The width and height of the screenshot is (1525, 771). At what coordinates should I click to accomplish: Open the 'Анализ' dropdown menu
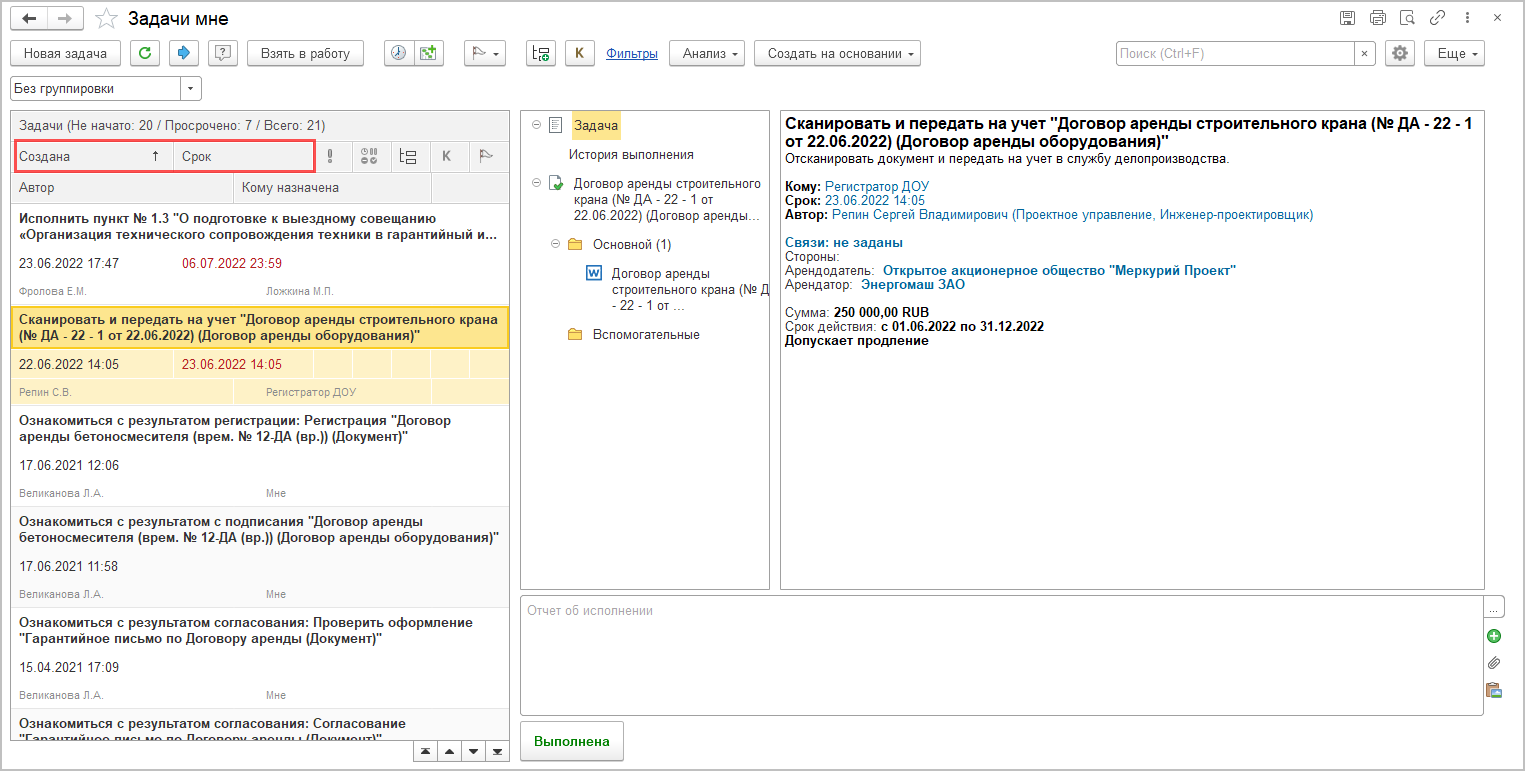707,53
